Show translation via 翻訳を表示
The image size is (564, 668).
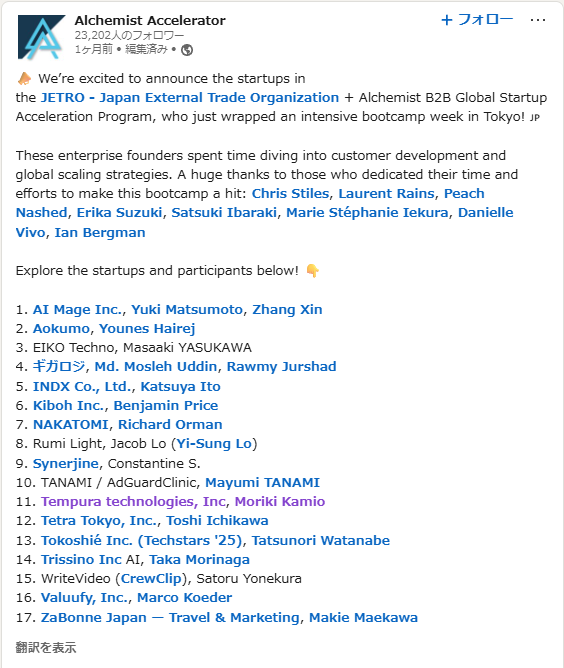tap(46, 648)
